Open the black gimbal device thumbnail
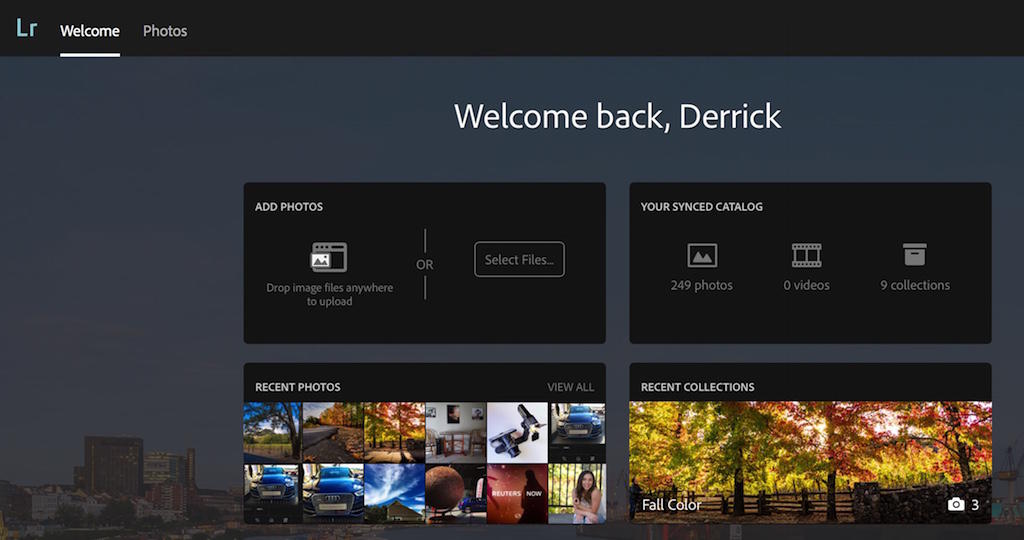Image resolution: width=1024 pixels, height=540 pixels. pos(517,432)
